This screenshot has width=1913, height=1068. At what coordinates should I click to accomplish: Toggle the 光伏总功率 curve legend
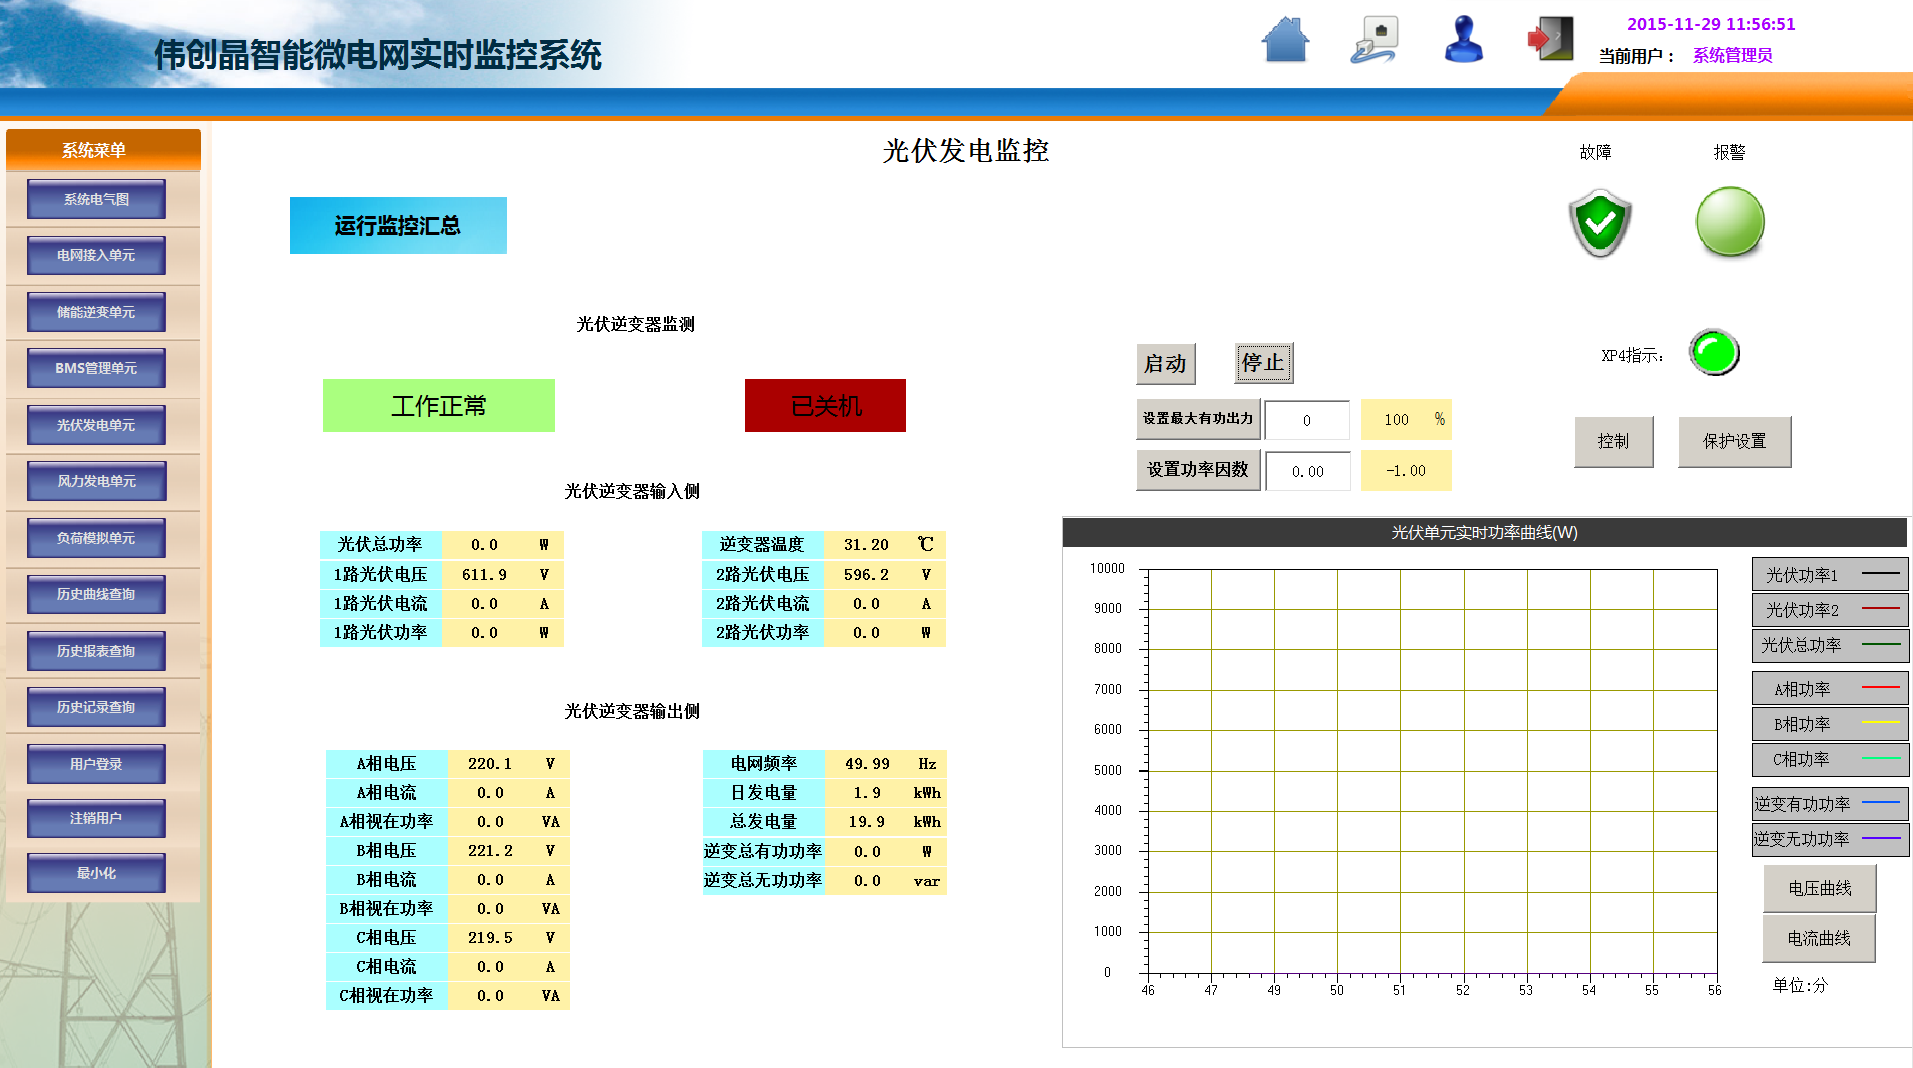click(1830, 645)
